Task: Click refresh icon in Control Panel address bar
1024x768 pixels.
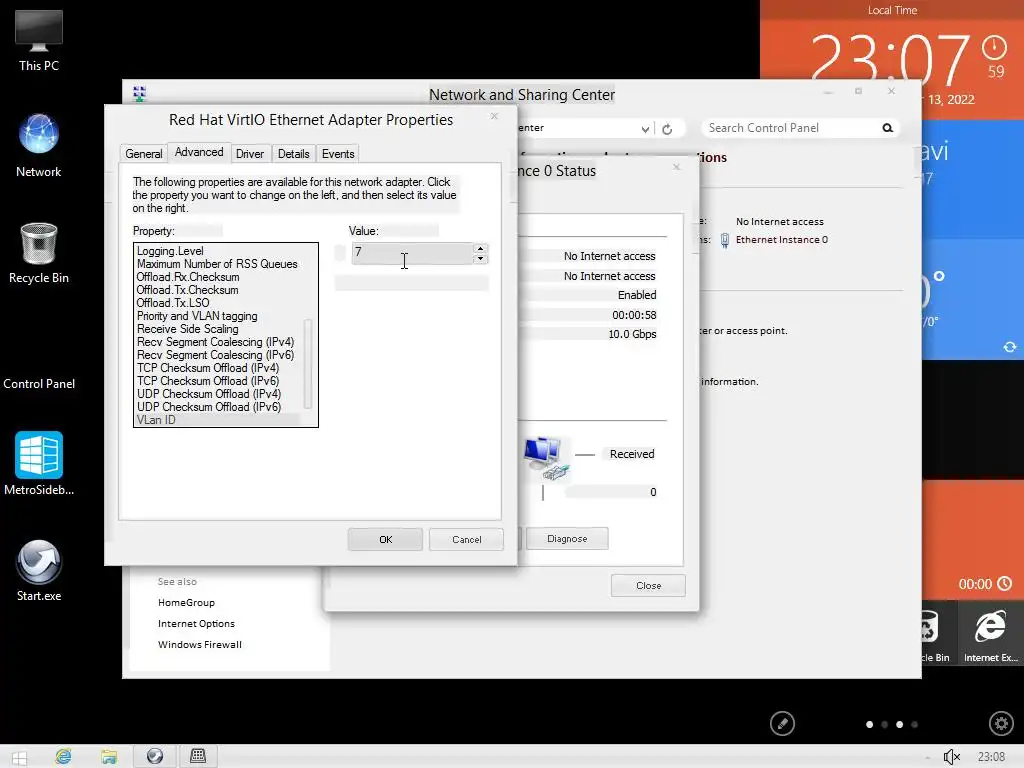Action: tap(667, 129)
